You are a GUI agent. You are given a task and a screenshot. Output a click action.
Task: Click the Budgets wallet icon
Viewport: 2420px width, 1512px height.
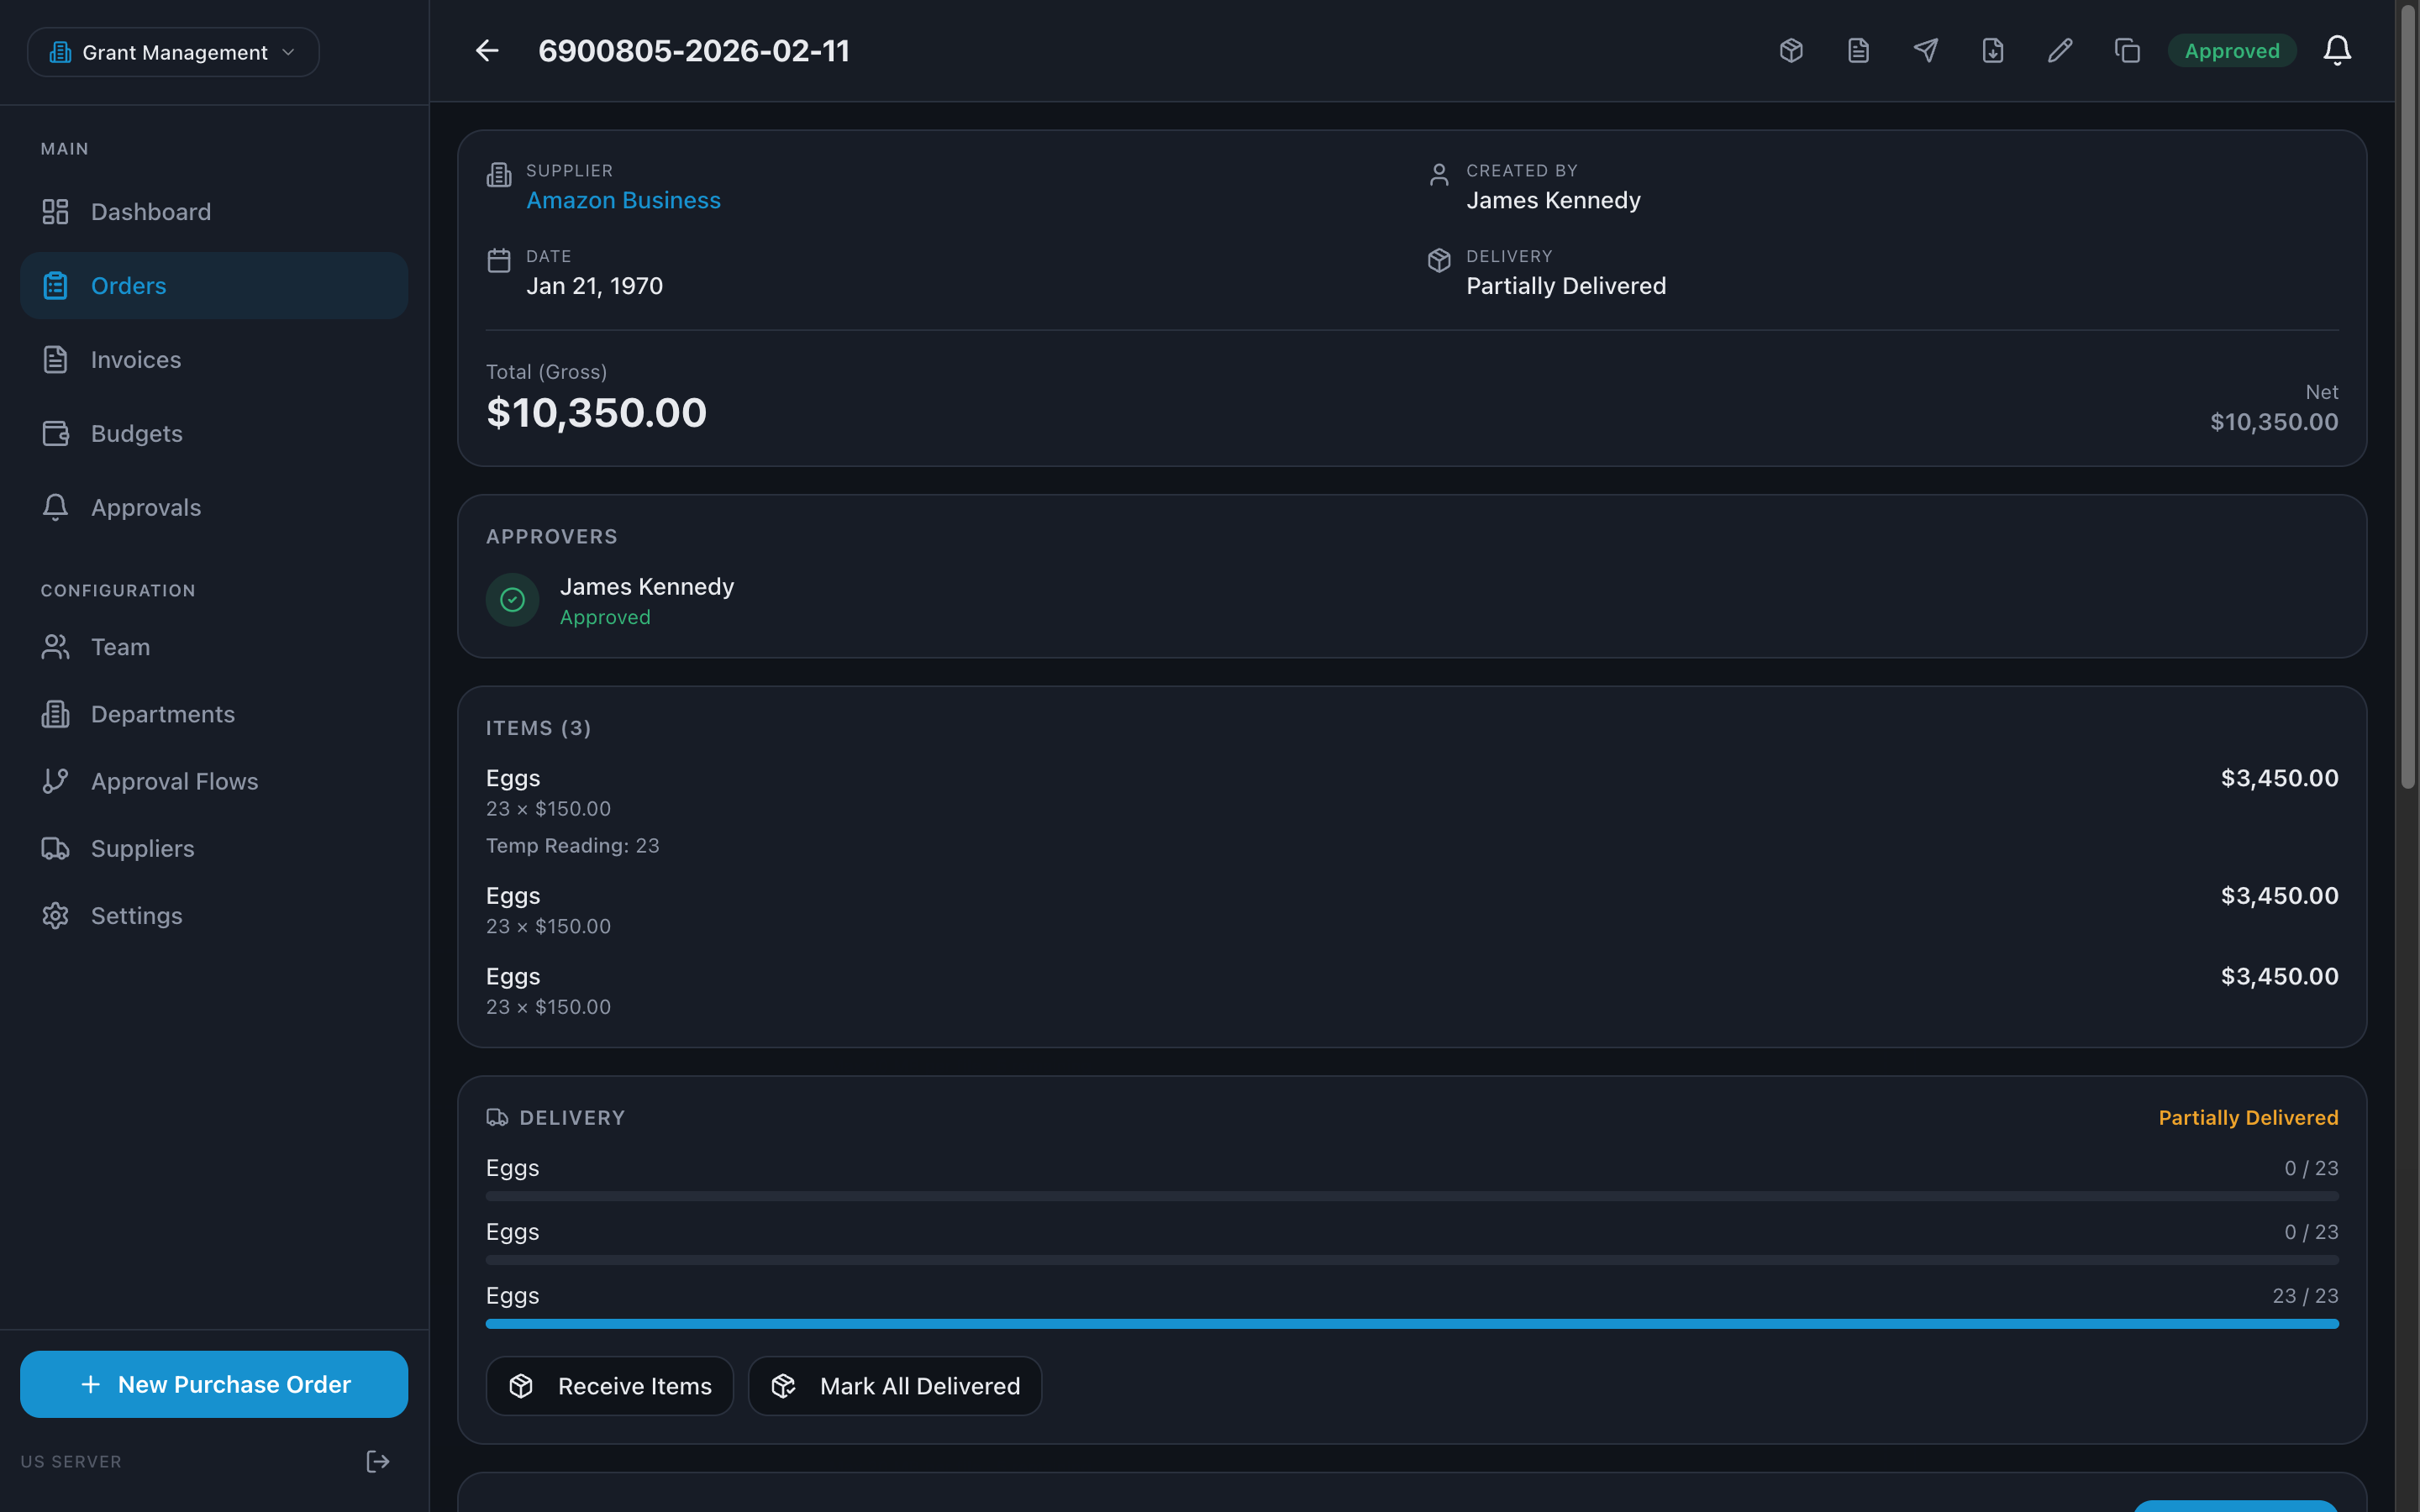(x=55, y=433)
